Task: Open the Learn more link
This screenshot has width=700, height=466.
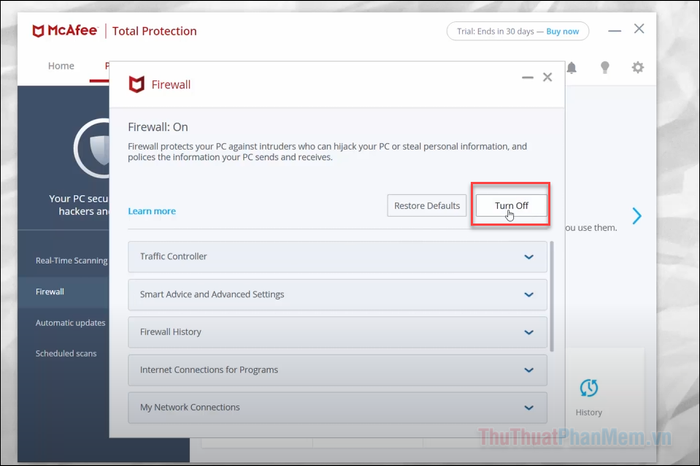Action: [x=152, y=211]
